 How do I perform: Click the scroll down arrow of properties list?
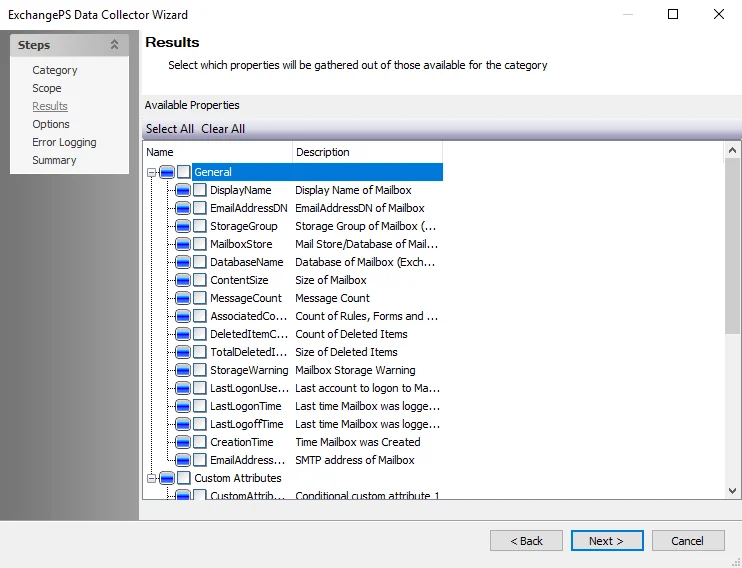pos(733,491)
